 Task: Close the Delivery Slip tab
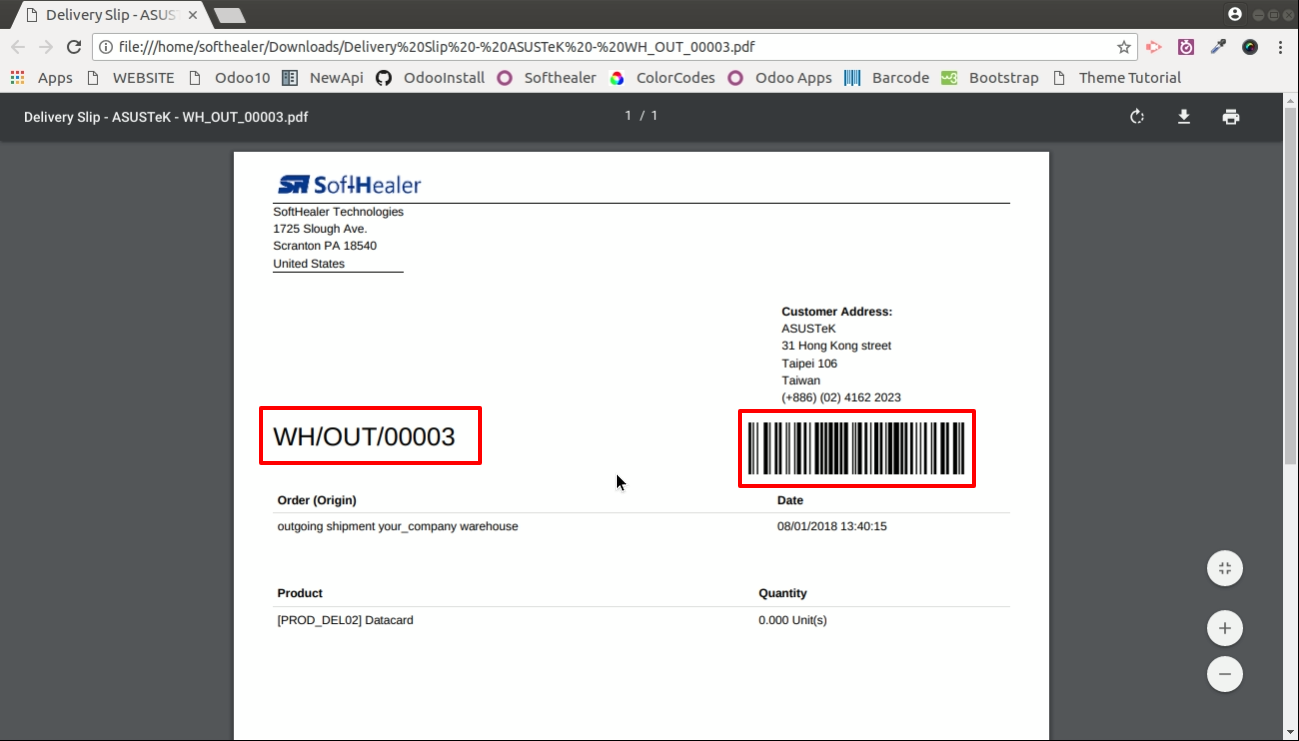point(193,15)
